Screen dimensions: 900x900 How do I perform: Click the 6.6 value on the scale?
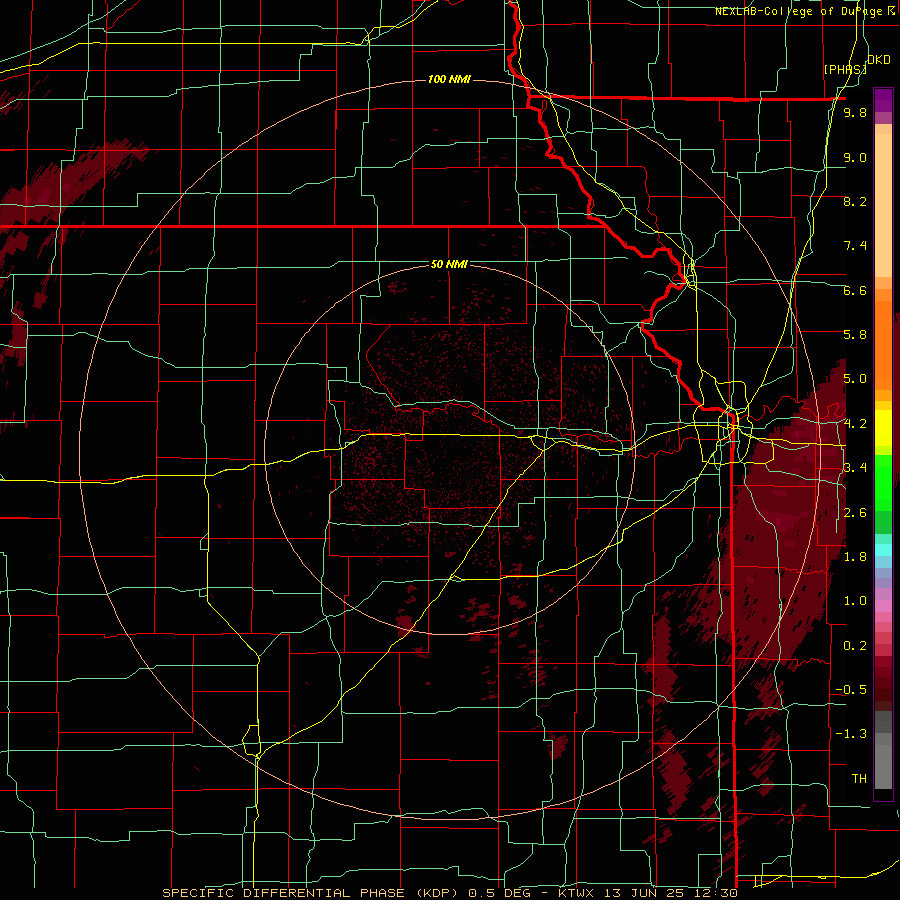855,290
